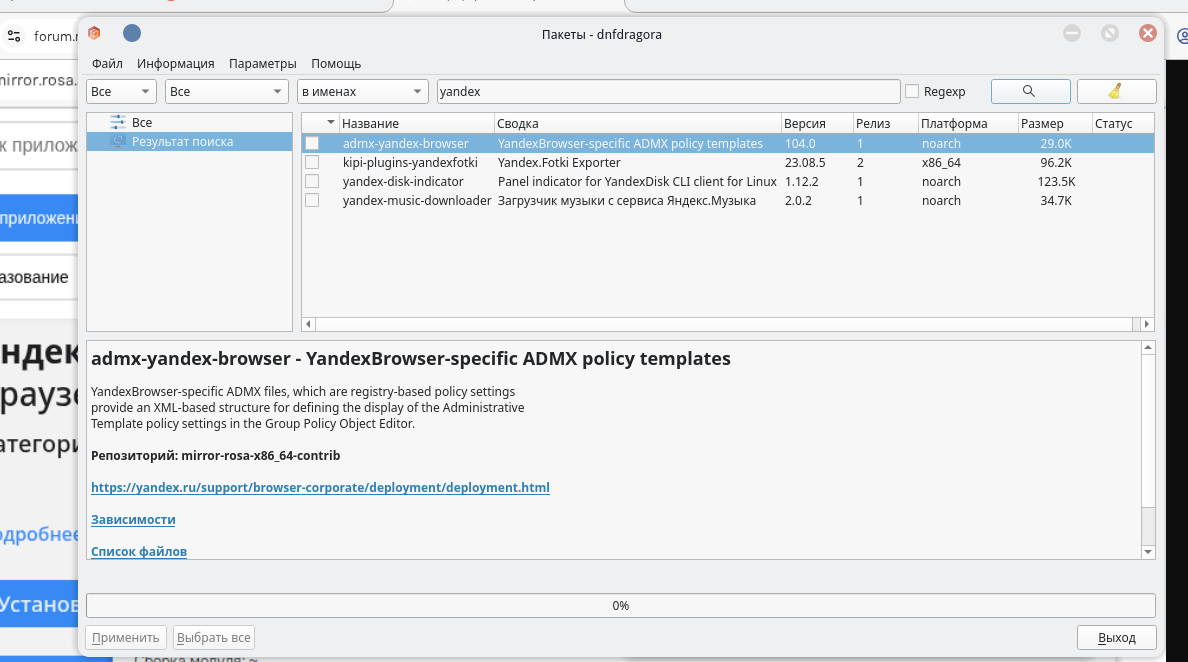1188x662 pixels.
Task: Click the browser site-settings icon behind the window
Action: click(x=14, y=36)
